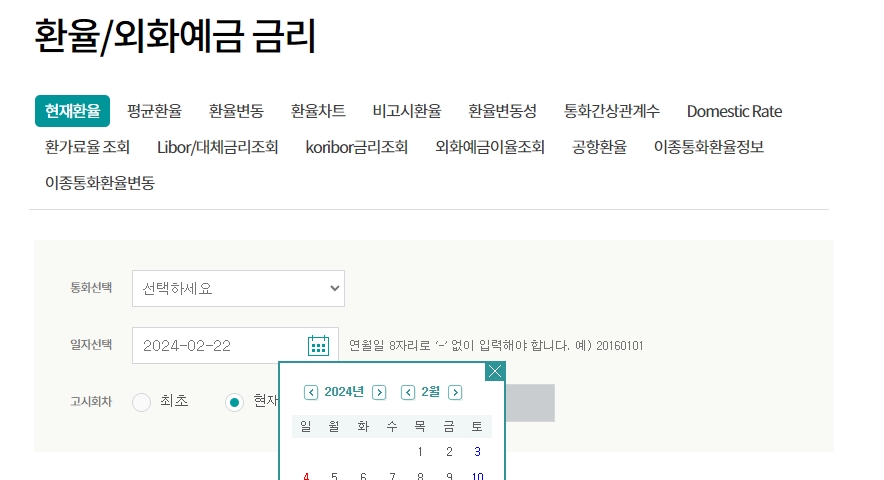This screenshot has height=480, width=884.
Task: Switch to the 현재환율 tab
Action: tap(72, 111)
